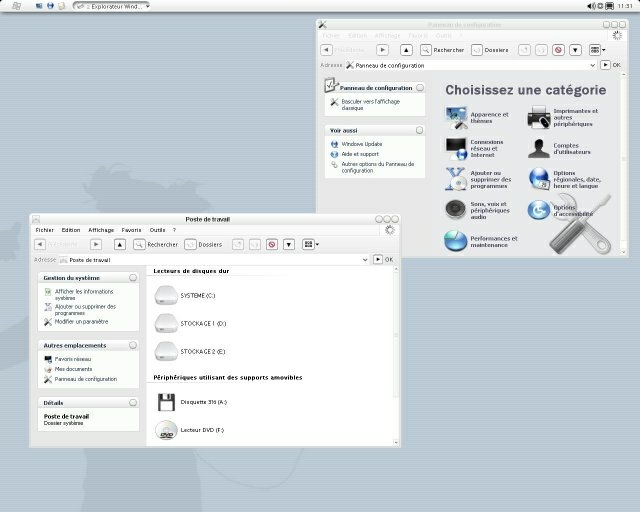Open Ajouter ou supprimer des programmes icon

coord(456,179)
